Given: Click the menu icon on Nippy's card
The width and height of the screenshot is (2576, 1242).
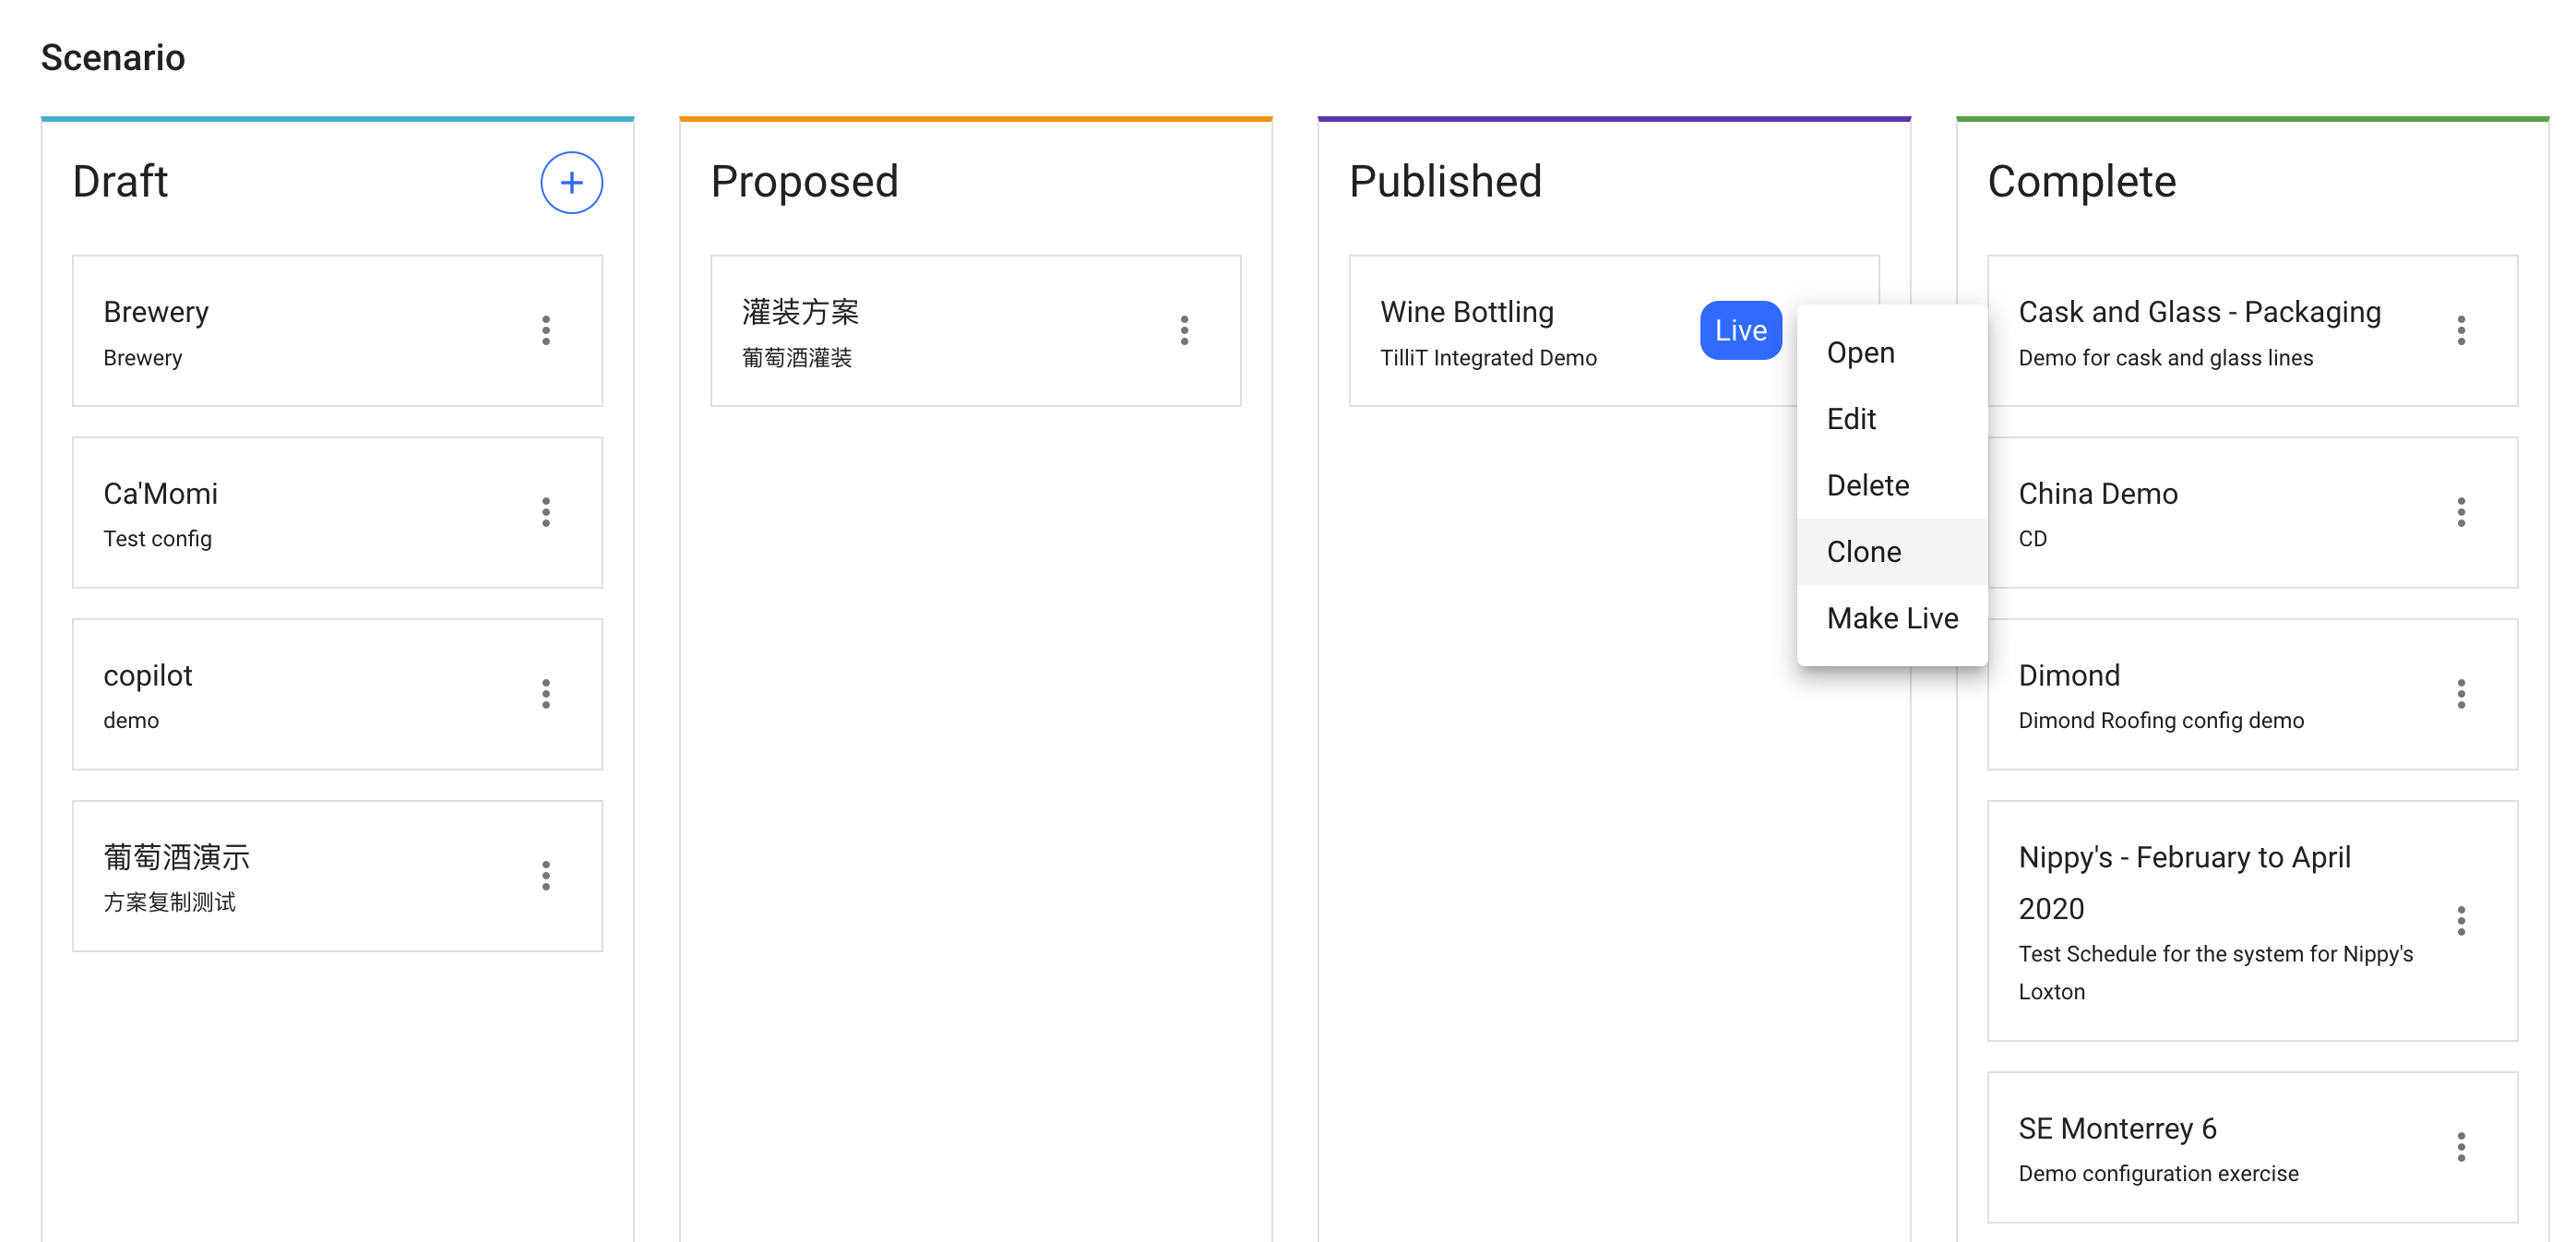Looking at the screenshot, I should [x=2462, y=923].
